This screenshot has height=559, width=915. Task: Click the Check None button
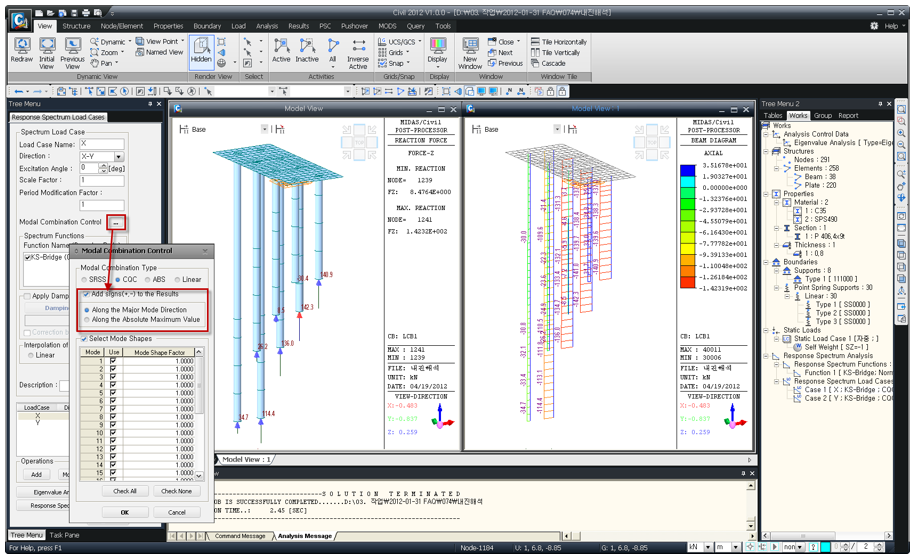[x=176, y=491]
